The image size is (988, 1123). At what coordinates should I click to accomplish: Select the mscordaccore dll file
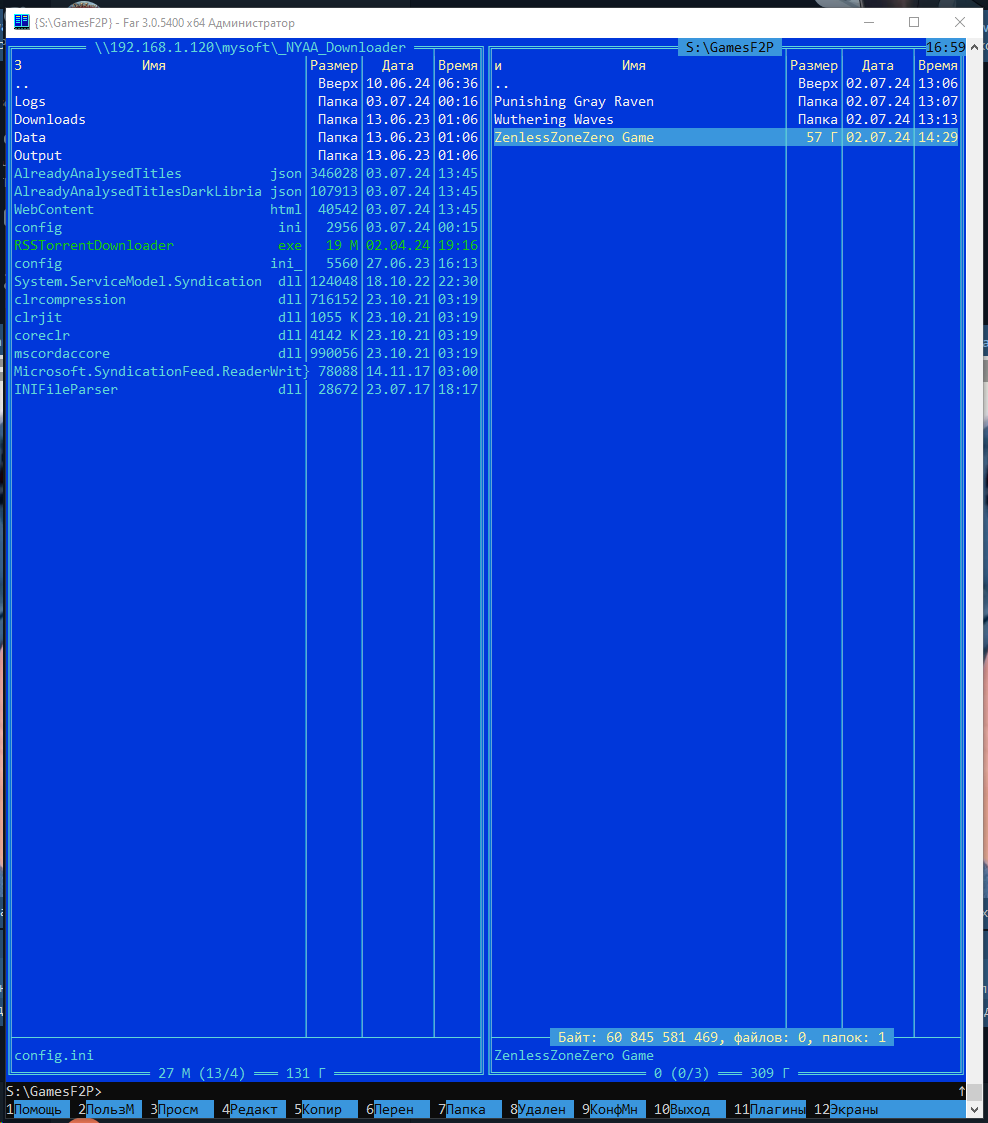point(246,353)
